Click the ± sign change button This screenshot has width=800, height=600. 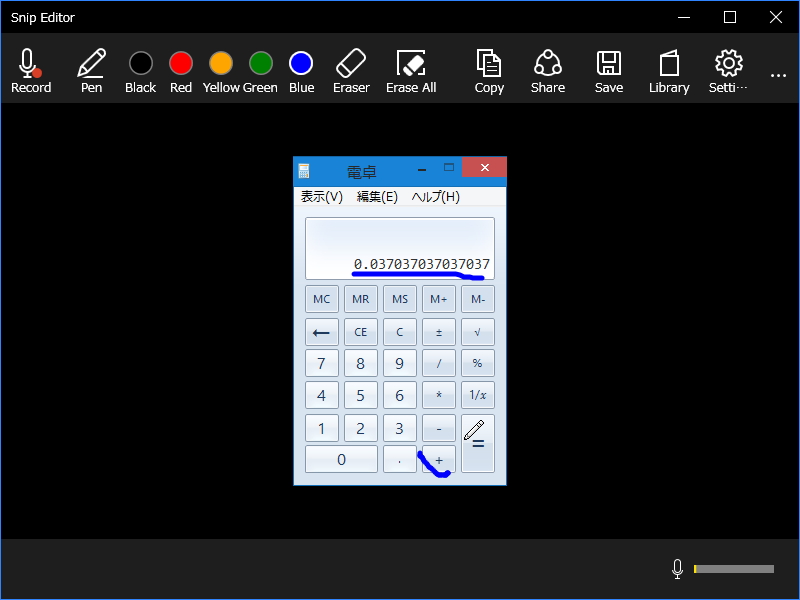coord(439,332)
